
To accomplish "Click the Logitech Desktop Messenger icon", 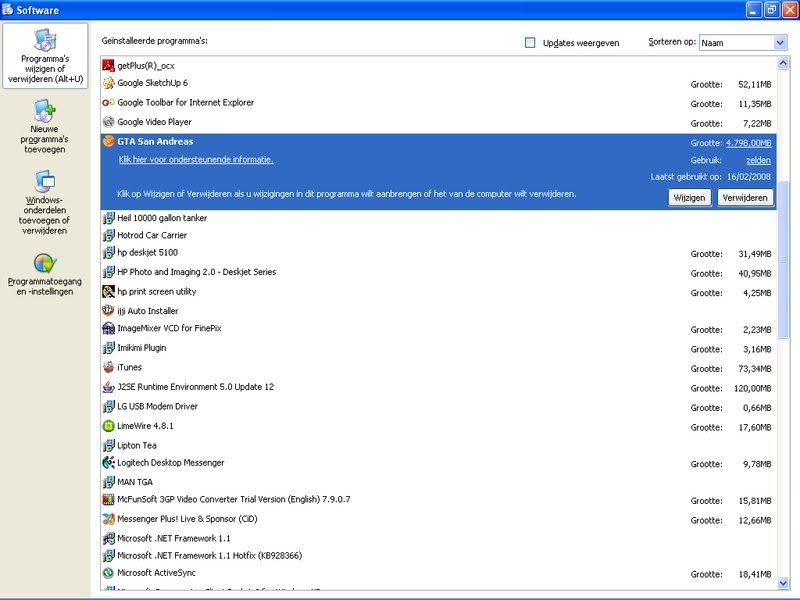I will tap(108, 463).
